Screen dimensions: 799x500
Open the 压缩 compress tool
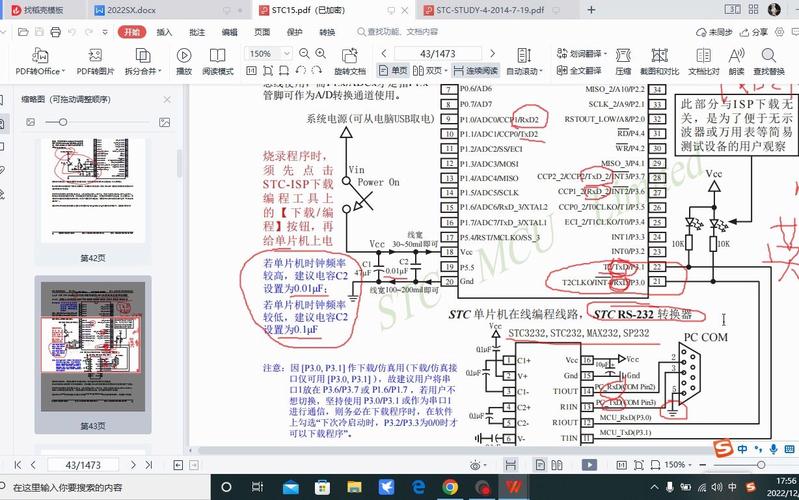(623, 61)
